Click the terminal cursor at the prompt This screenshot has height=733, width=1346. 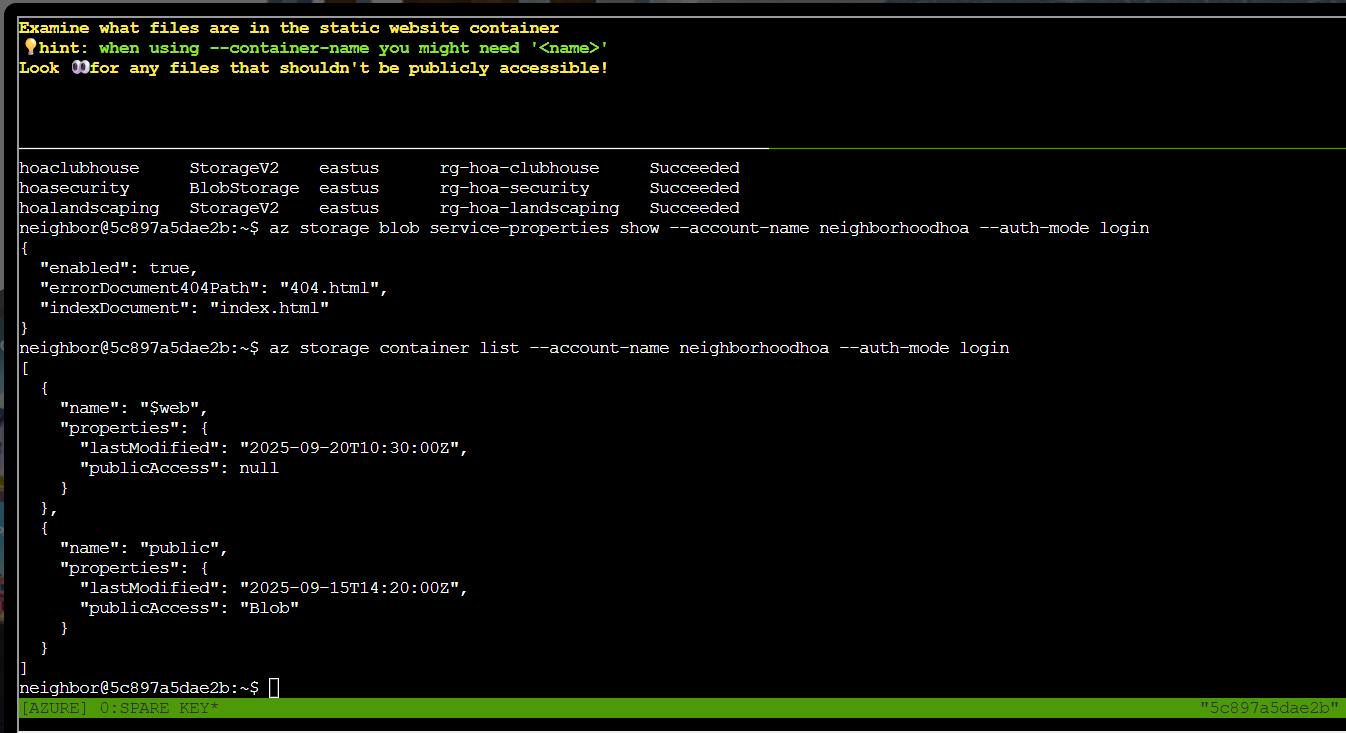[274, 688]
